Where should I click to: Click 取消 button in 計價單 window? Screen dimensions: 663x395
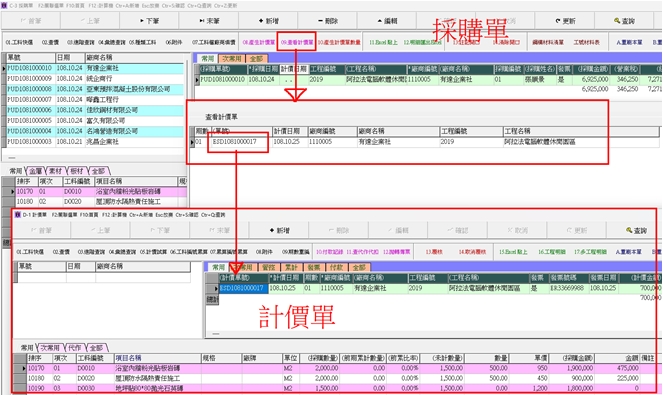click(x=517, y=230)
